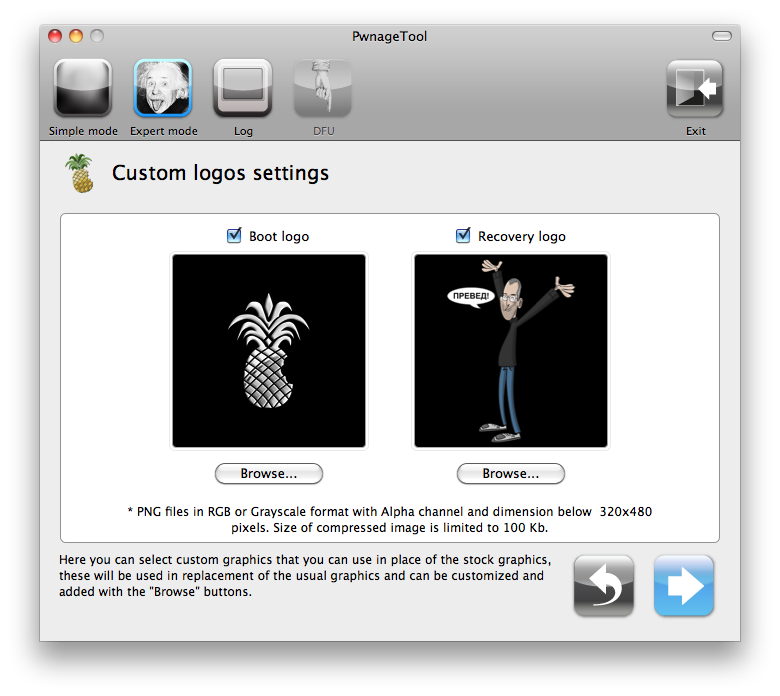The height and width of the screenshot is (696, 780).
Task: Close the PwnageTool window
Action: [56, 36]
